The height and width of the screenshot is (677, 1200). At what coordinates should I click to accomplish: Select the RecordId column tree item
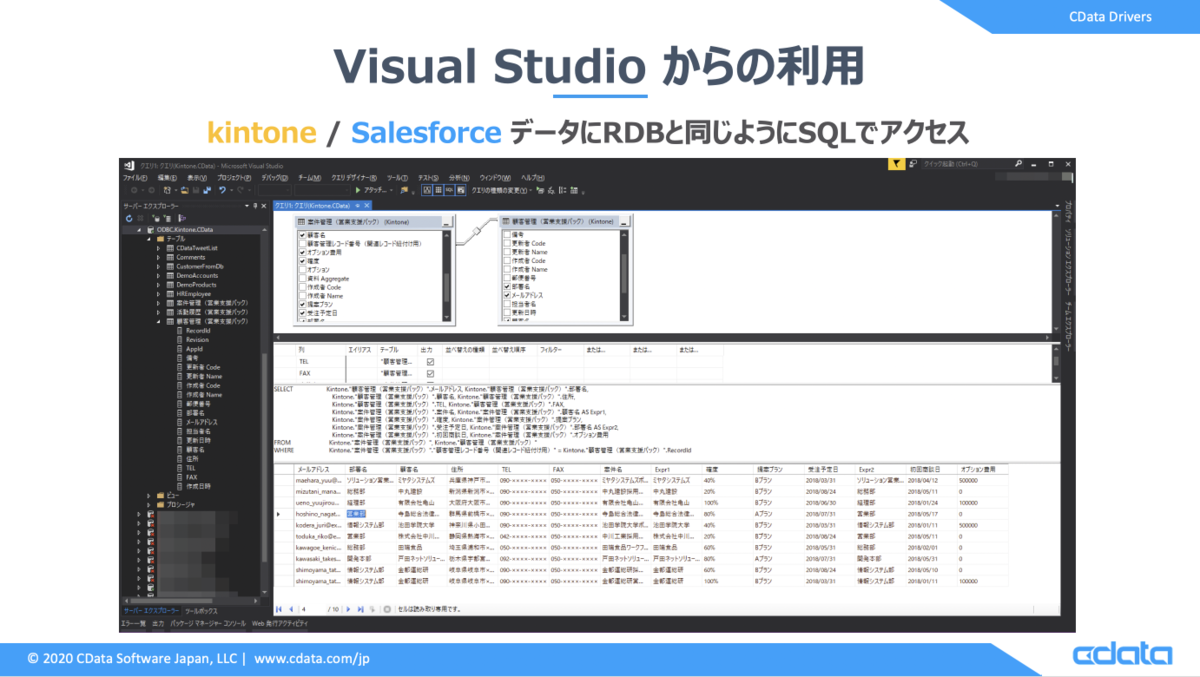click(x=197, y=331)
